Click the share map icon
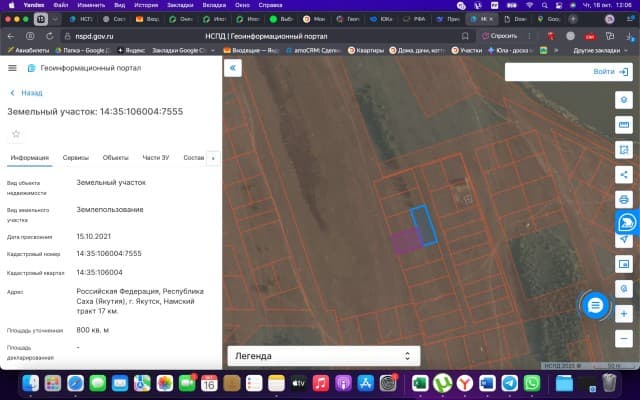Image resolution: width=640 pixels, height=400 pixels. pos(624,173)
